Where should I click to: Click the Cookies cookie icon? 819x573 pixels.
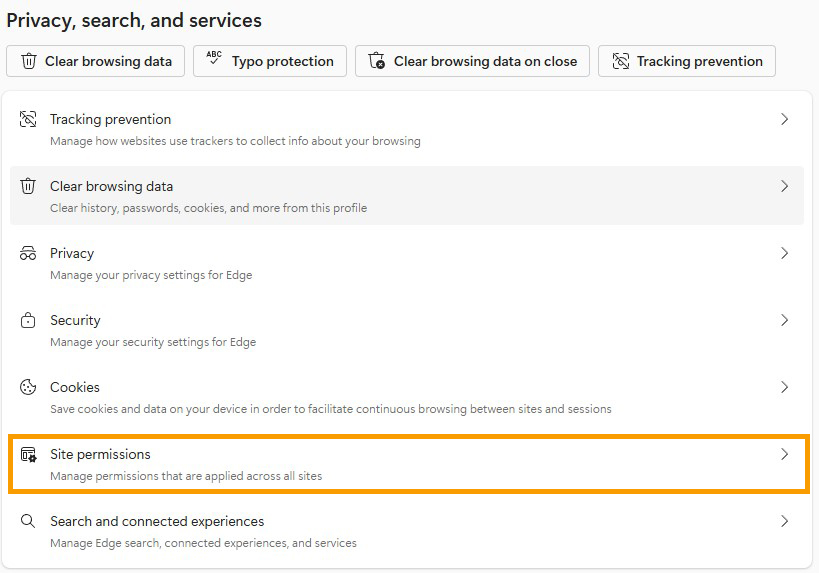[28, 388]
